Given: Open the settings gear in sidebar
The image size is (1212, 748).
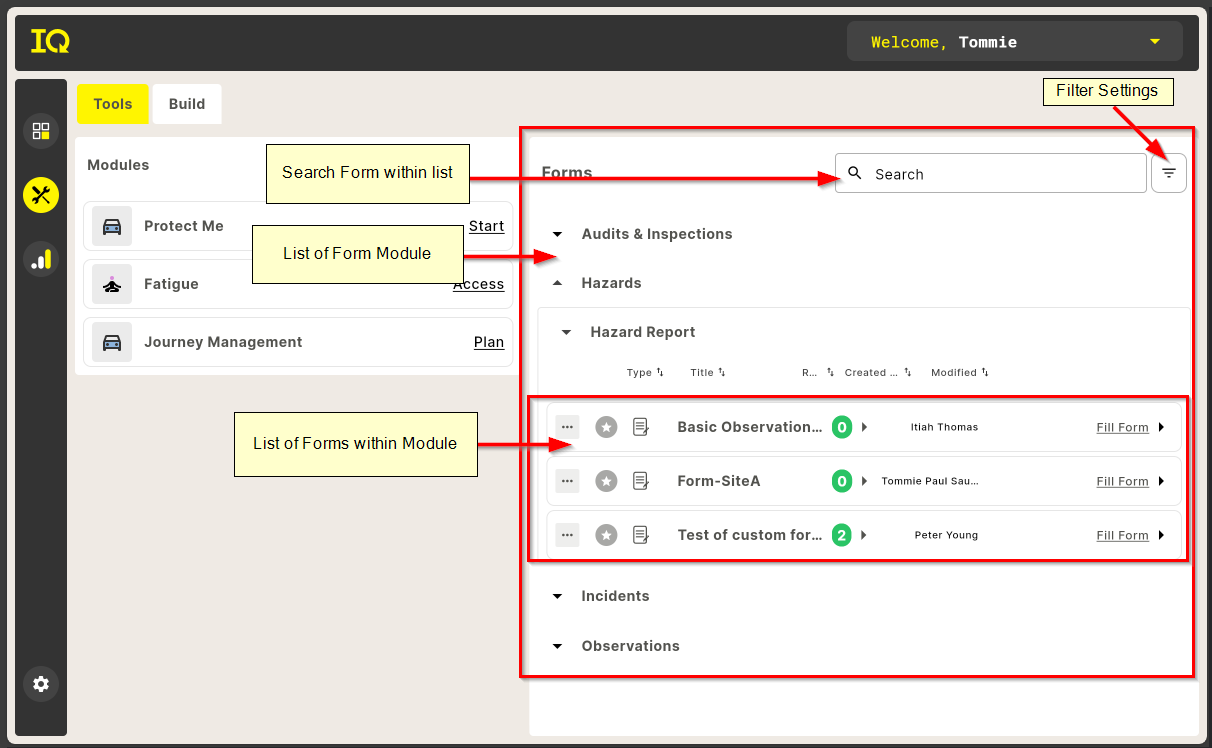Looking at the screenshot, I should 41,684.
